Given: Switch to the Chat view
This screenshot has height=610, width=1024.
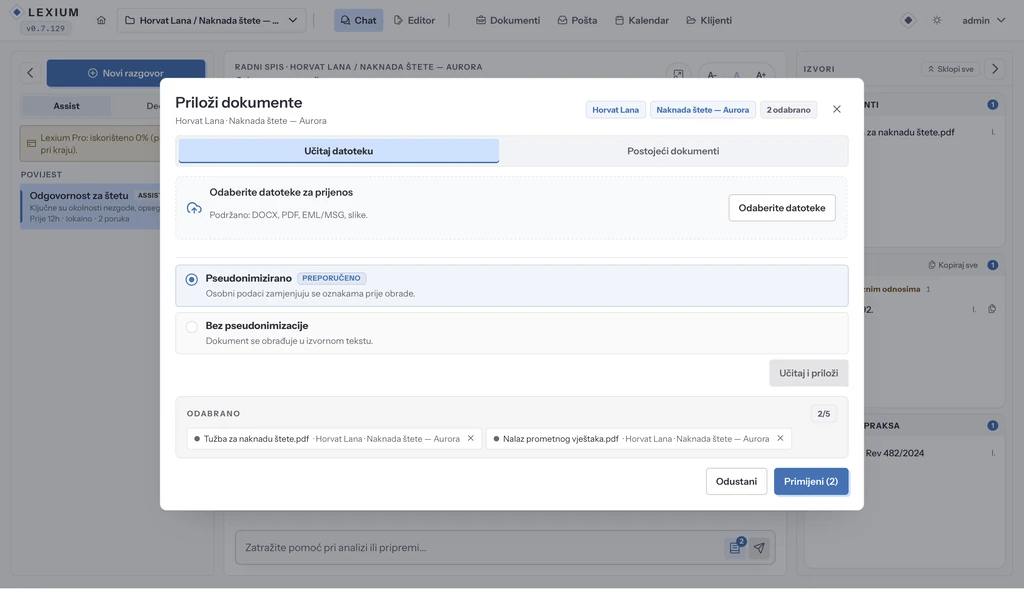Looking at the screenshot, I should coord(359,20).
